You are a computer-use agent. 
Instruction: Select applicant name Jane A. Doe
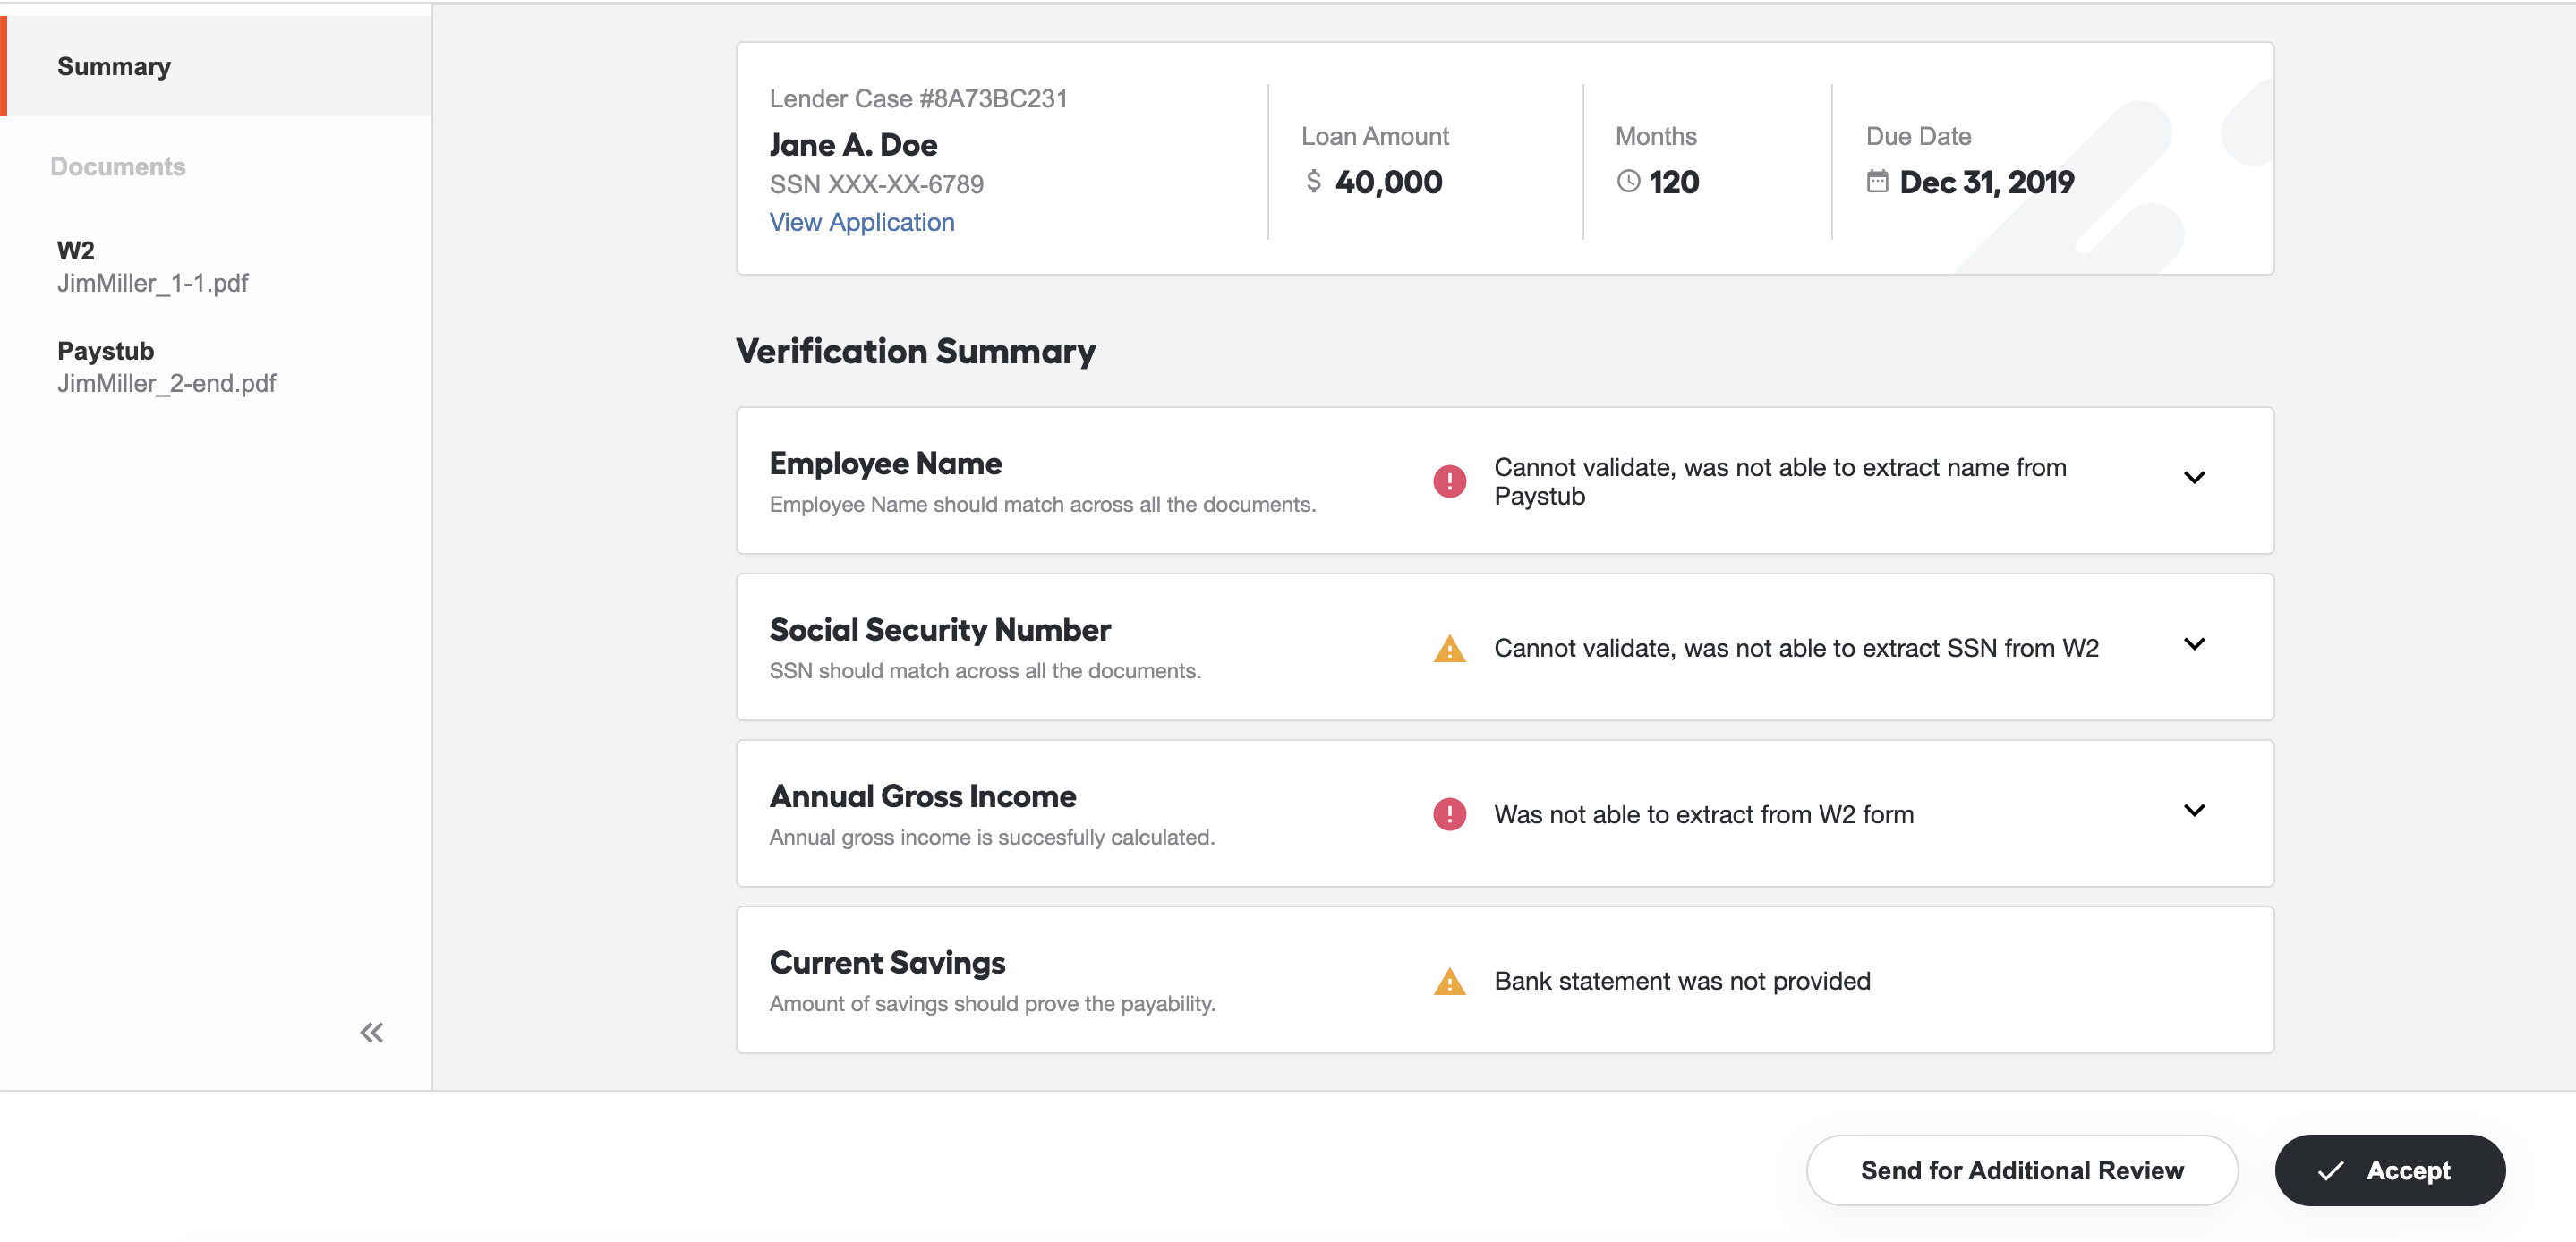click(853, 145)
